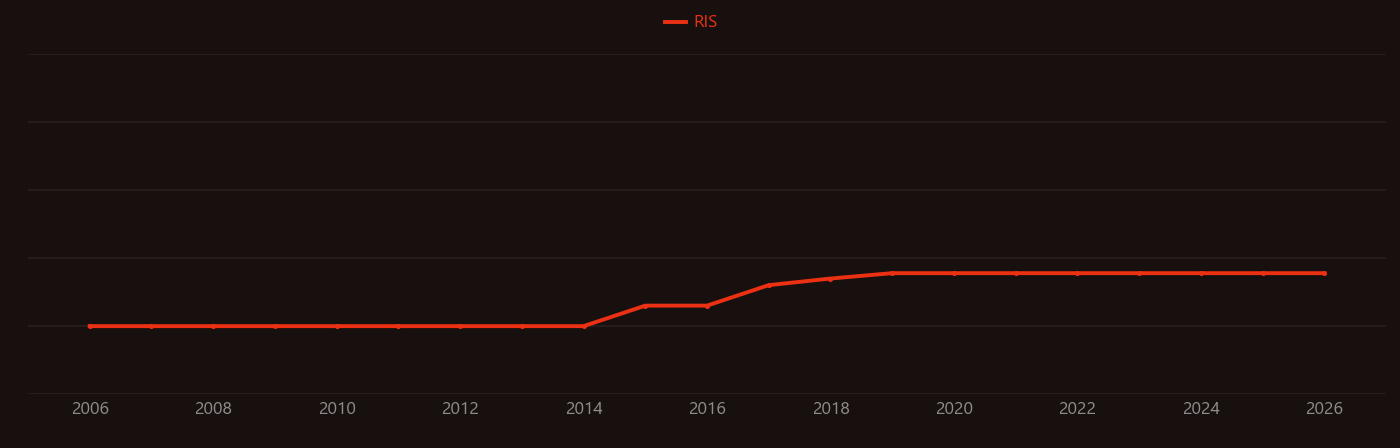Click the x-axis label 2014

584,409
